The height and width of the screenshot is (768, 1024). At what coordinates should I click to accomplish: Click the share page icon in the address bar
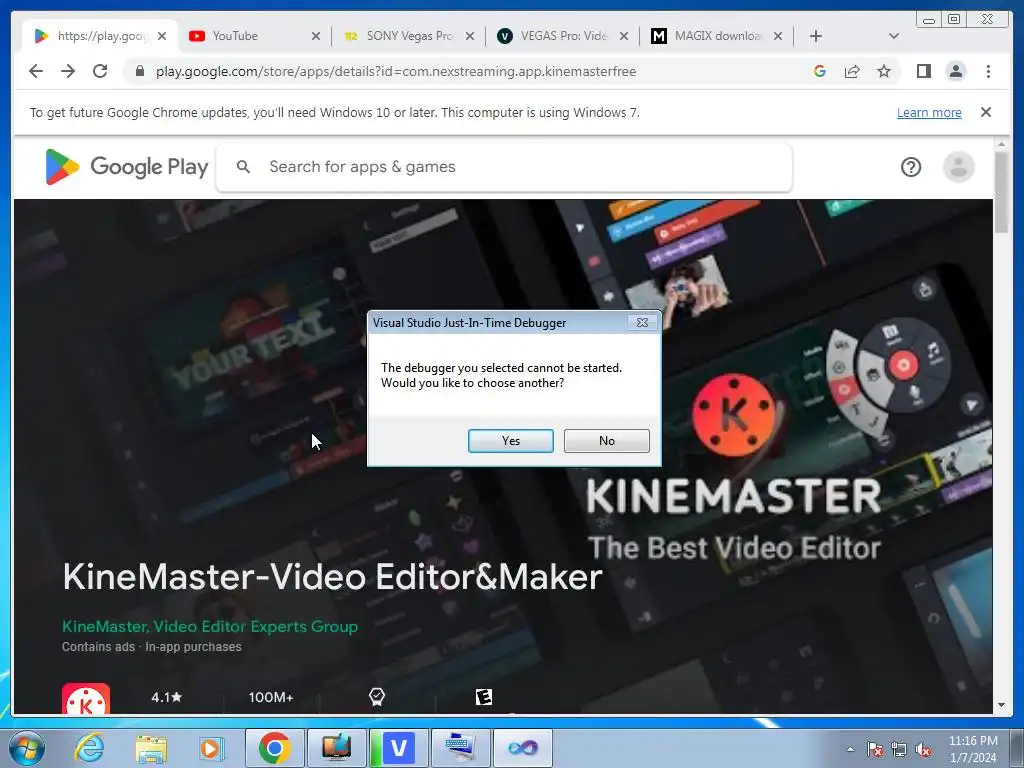click(x=852, y=71)
